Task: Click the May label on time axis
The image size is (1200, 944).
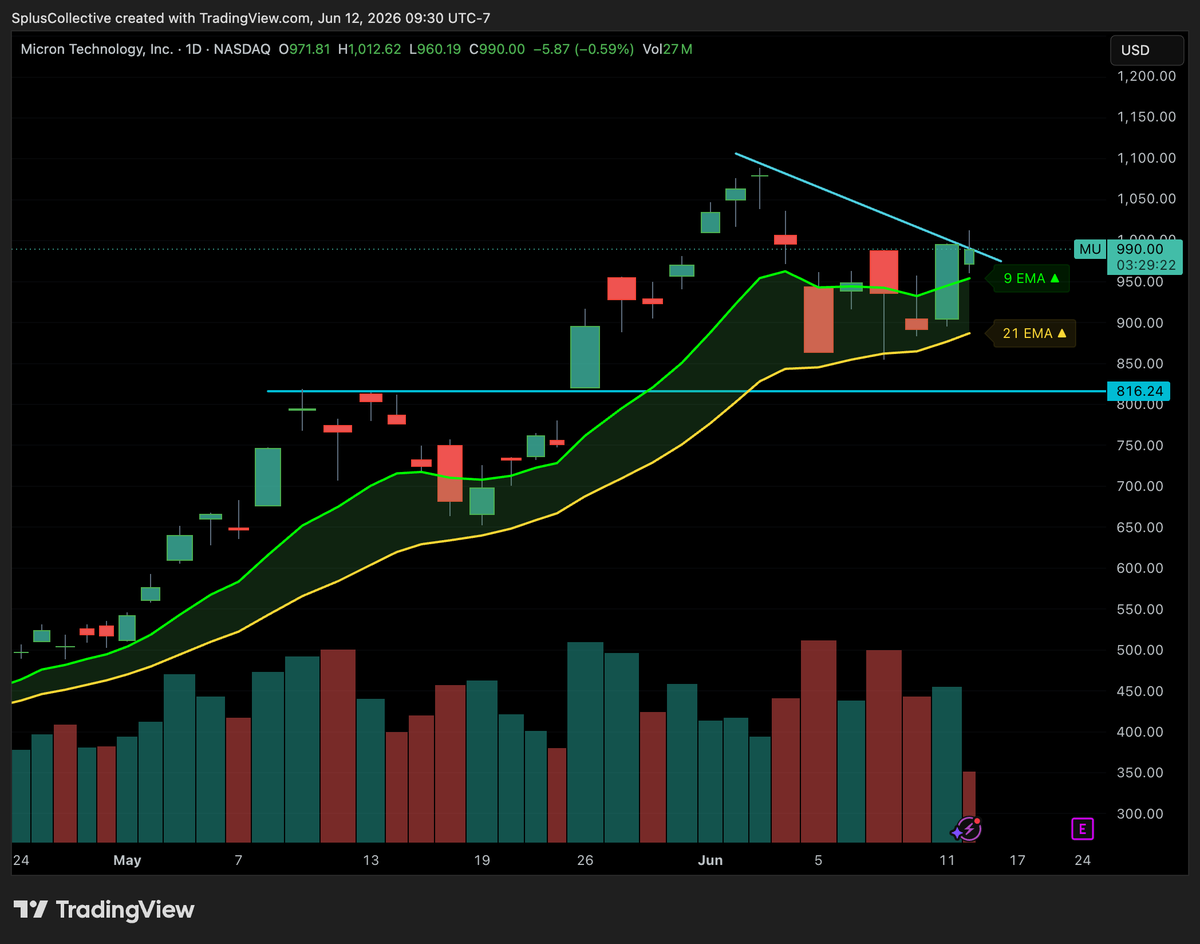Action: click(127, 860)
